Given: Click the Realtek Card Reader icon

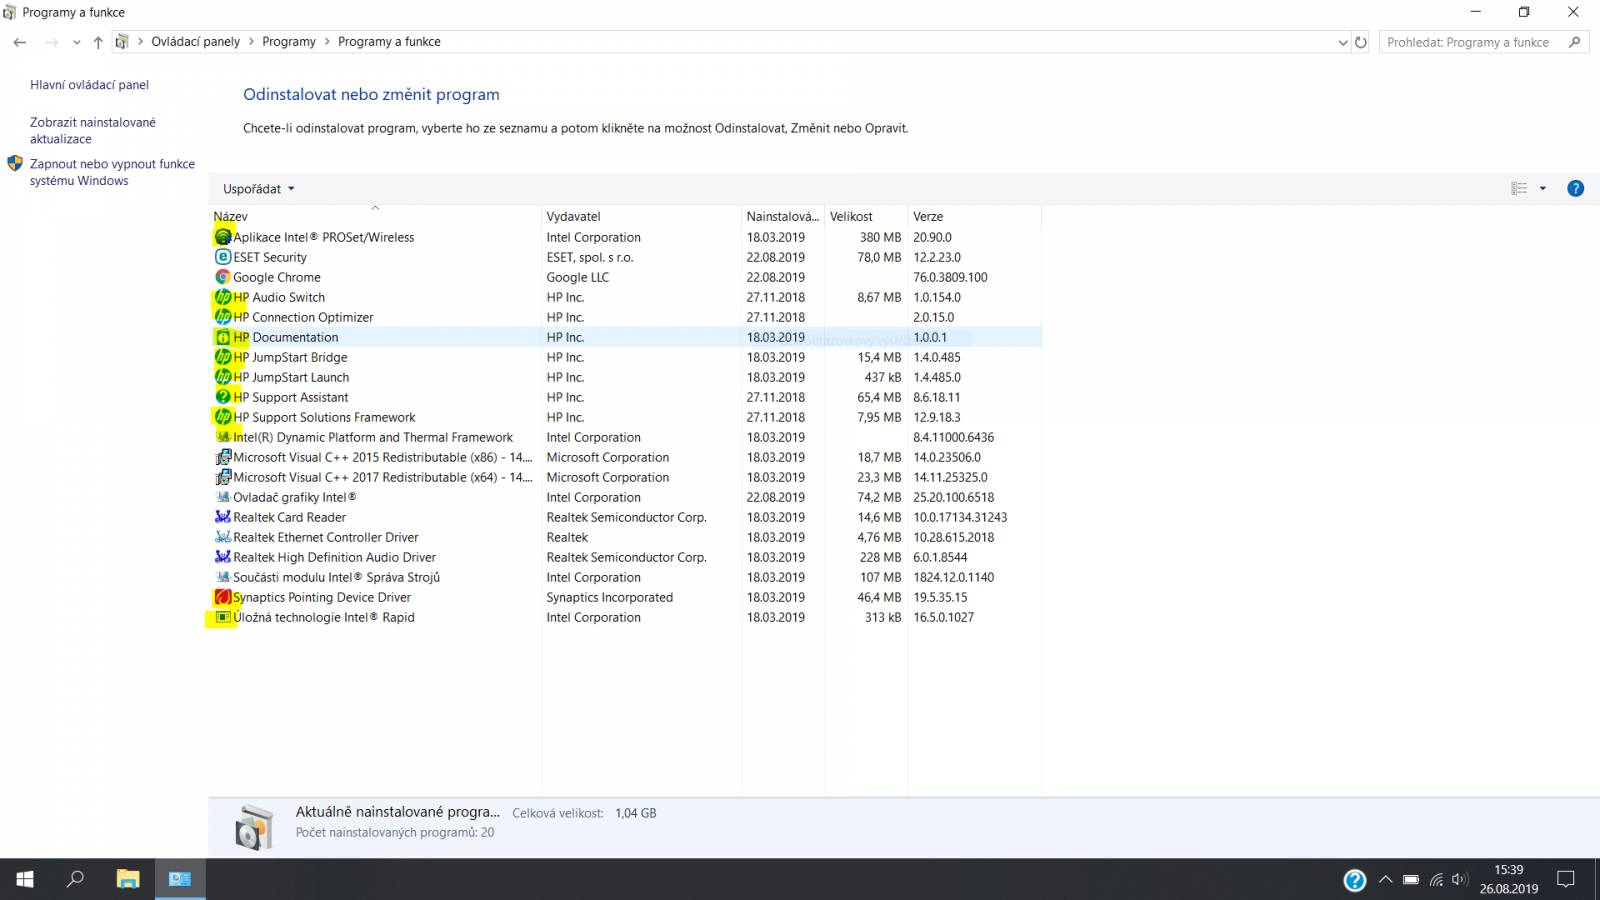Looking at the screenshot, I should pos(223,517).
